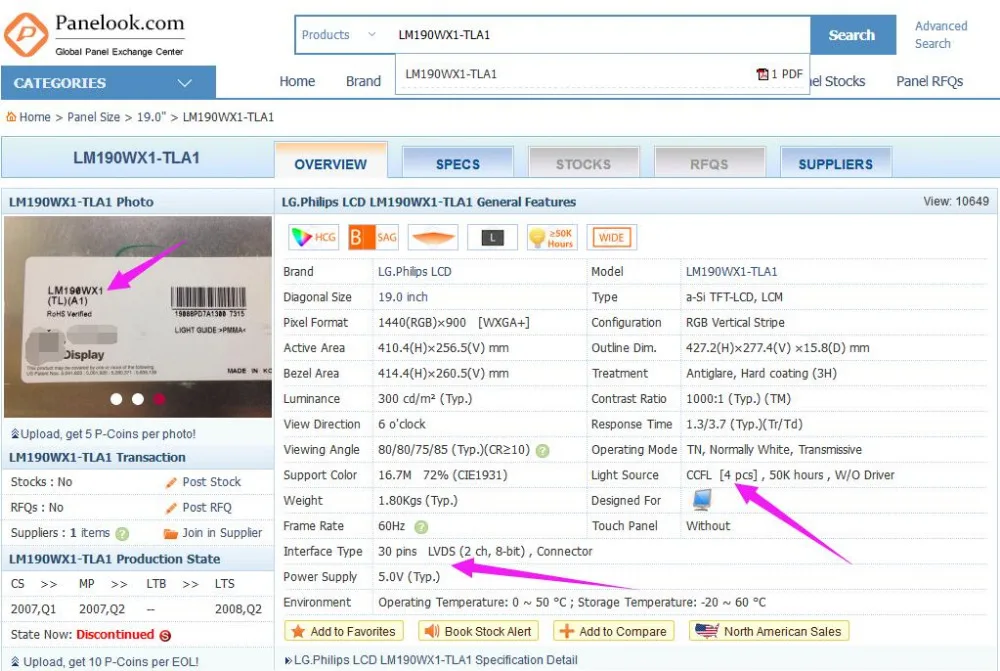Viewport: 1000px width, 671px height.
Task: Expand LM190WX1-TLA1 Specification Detail section
Action: coord(431,660)
